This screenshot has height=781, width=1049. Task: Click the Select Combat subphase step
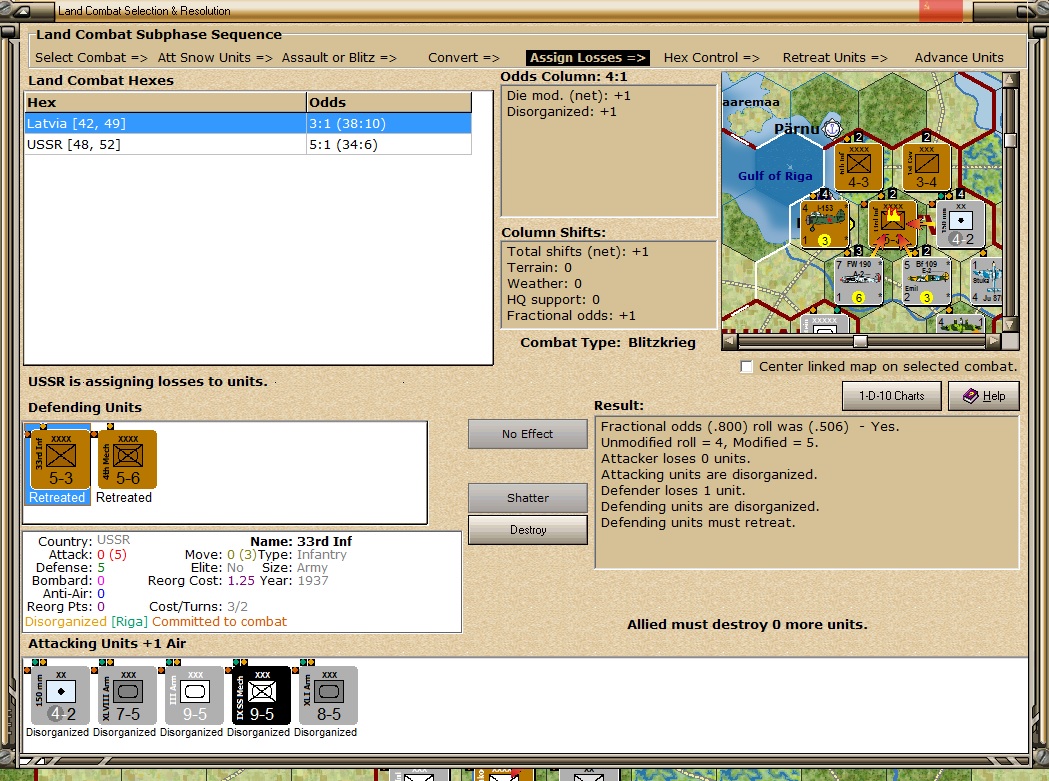point(91,58)
